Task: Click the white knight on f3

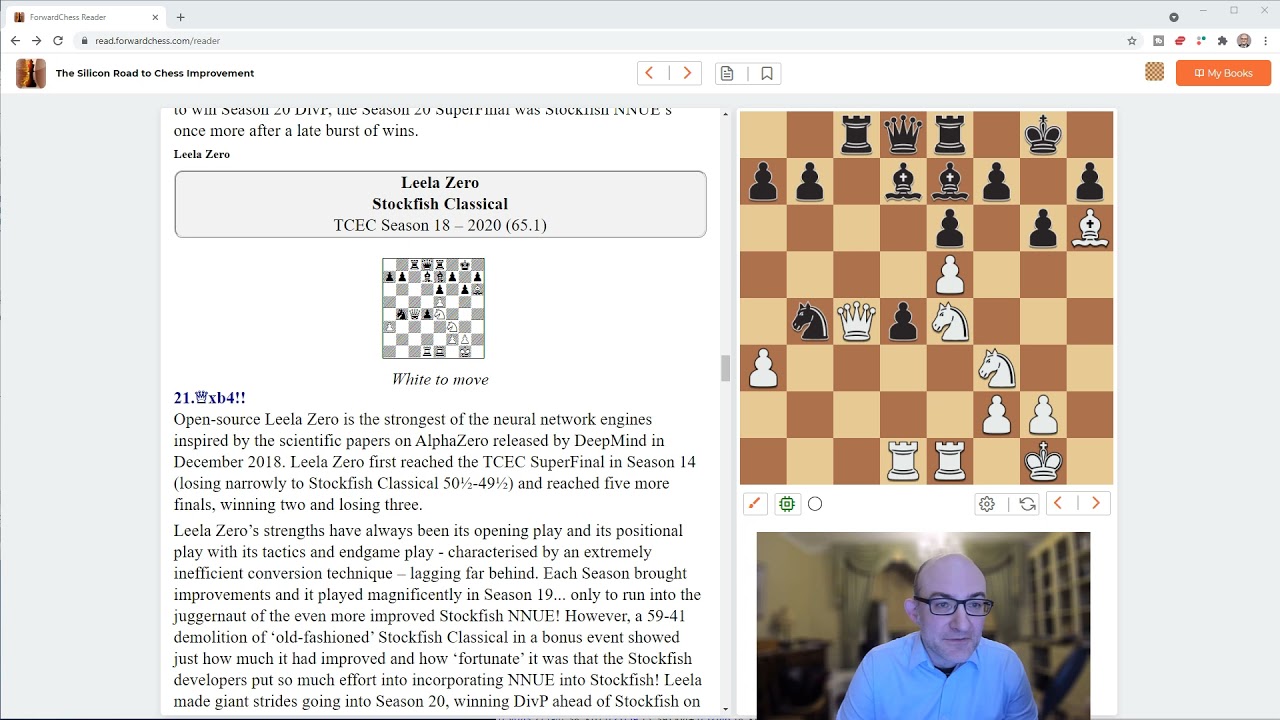Action: coord(996,368)
